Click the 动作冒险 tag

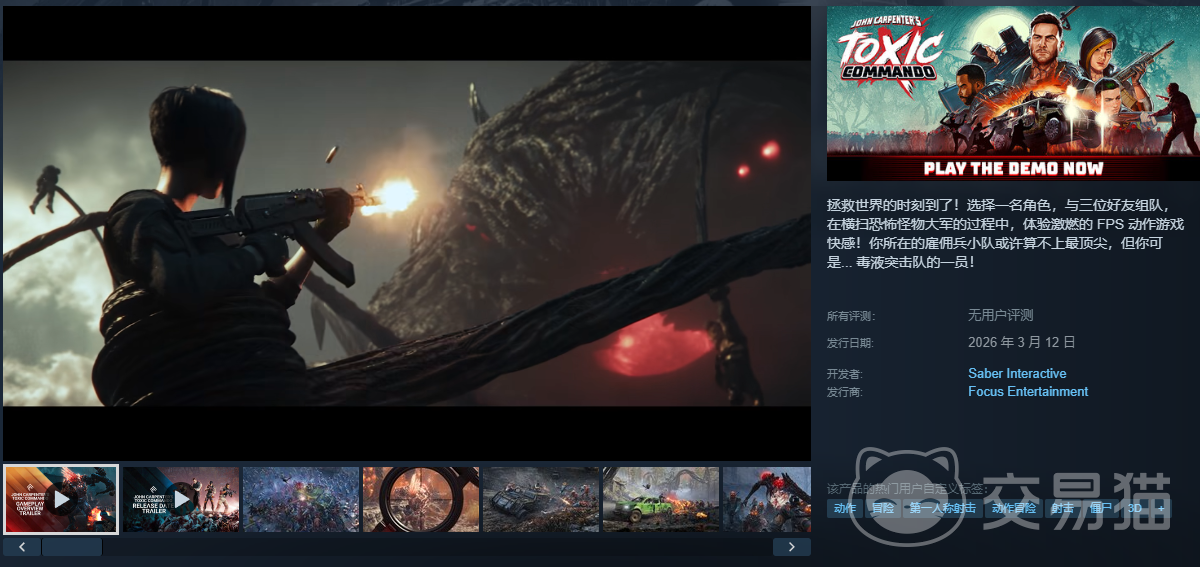[1014, 509]
